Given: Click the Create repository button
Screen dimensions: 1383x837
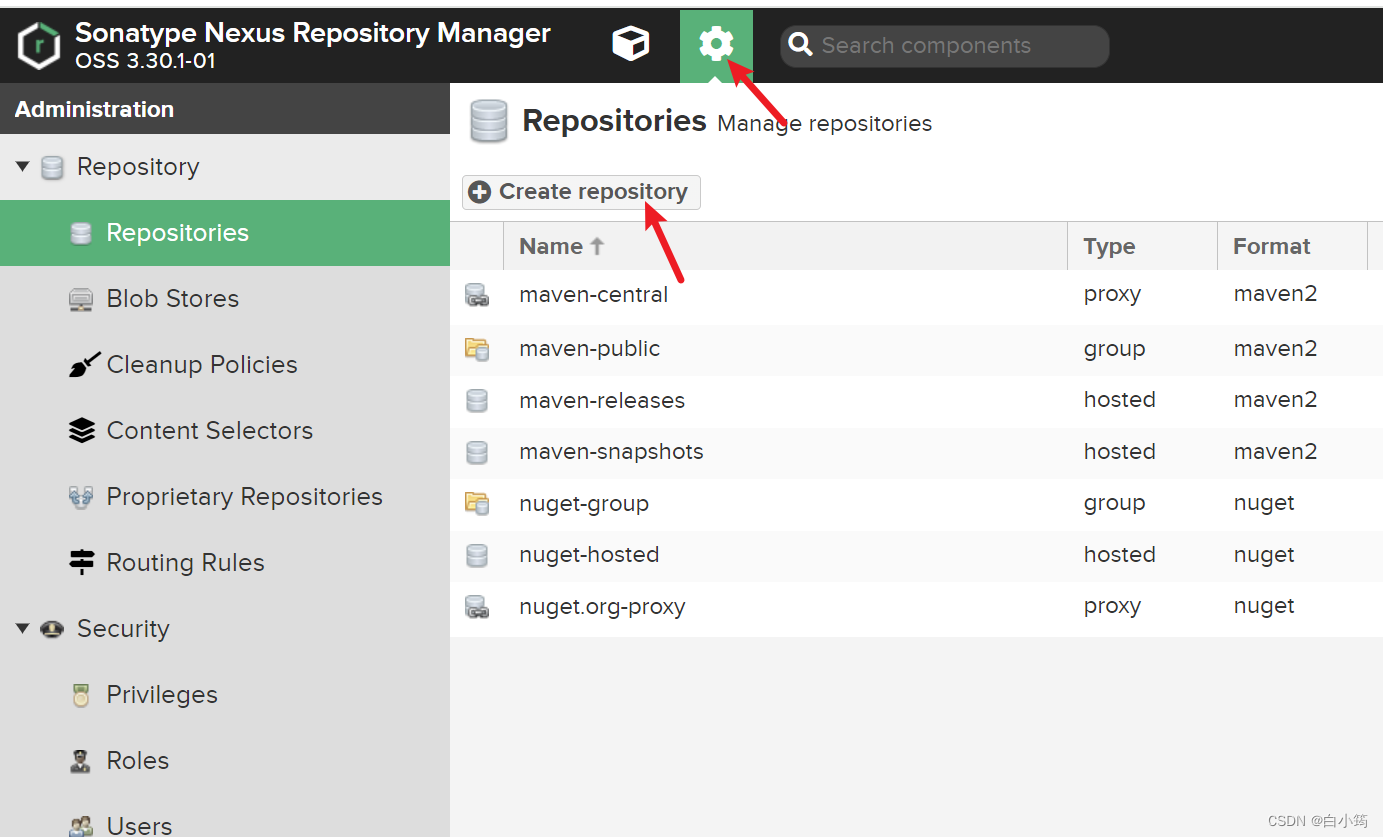Looking at the screenshot, I should (x=581, y=192).
